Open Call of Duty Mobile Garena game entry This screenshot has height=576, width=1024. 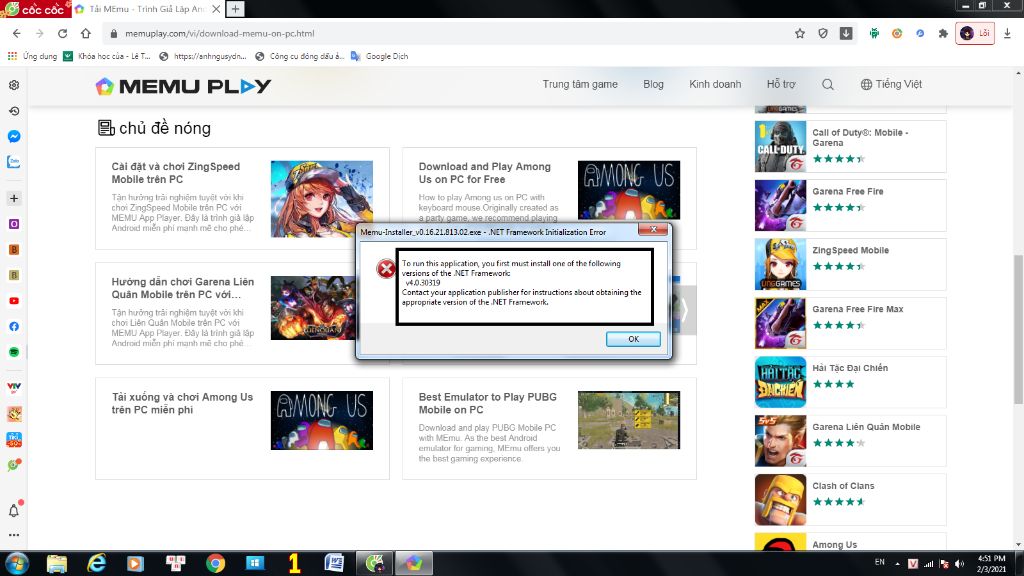850,146
